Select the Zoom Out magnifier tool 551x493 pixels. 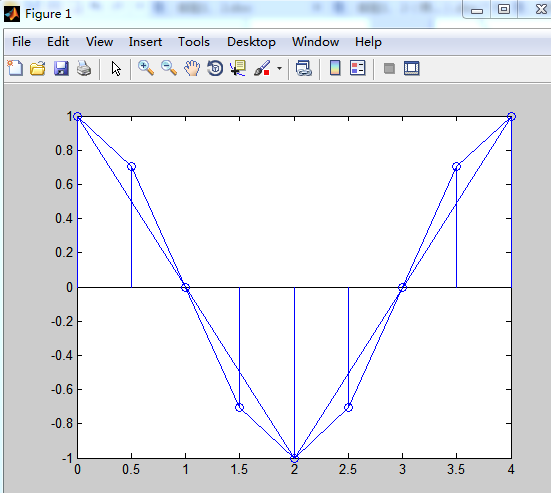tap(169, 68)
